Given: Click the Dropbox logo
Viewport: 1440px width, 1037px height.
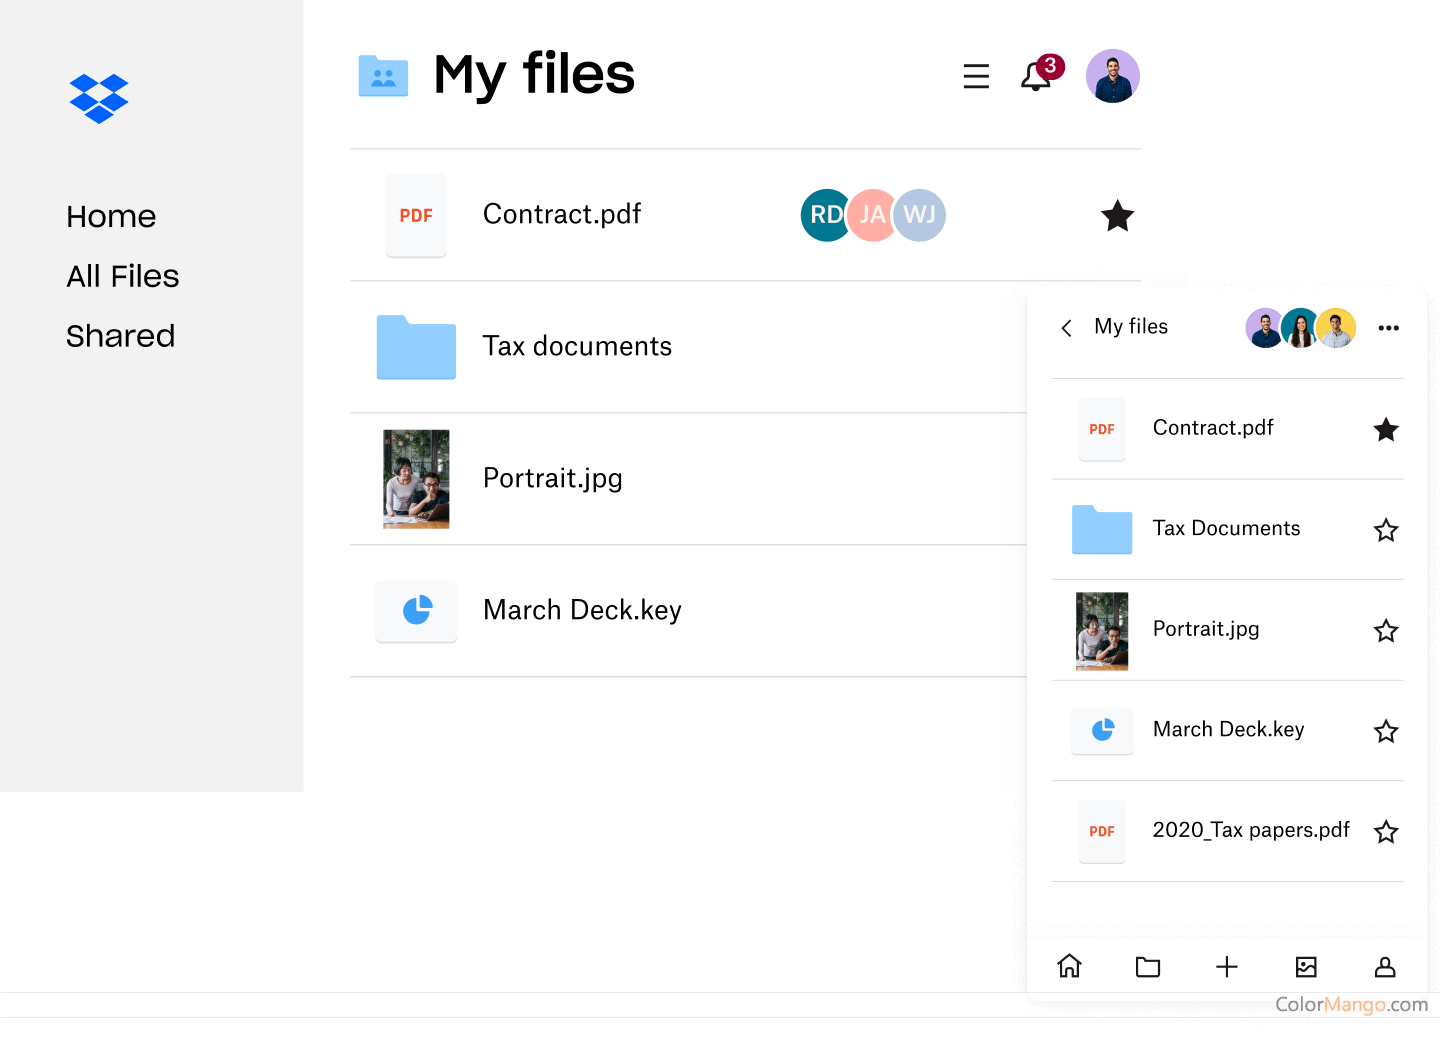Looking at the screenshot, I should coord(98,98).
